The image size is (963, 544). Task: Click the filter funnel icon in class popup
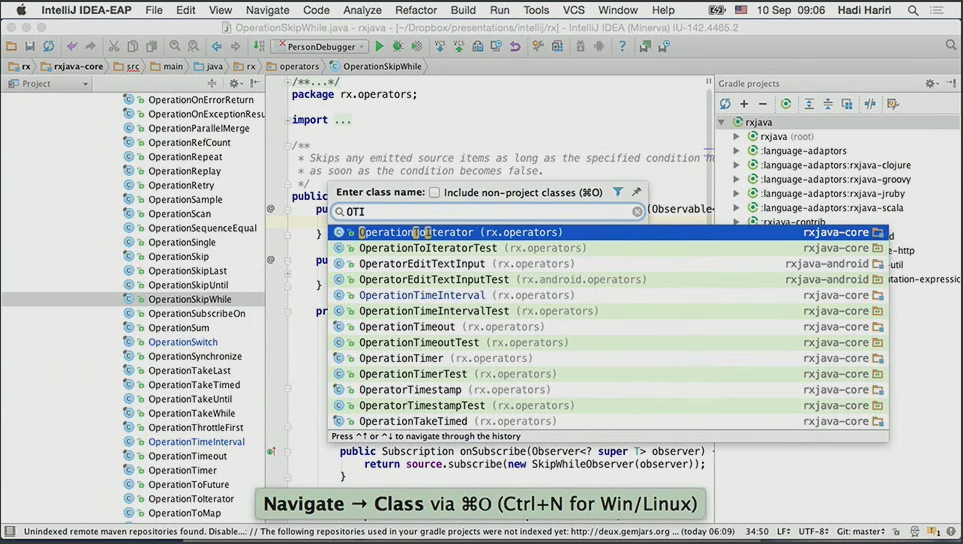point(618,192)
